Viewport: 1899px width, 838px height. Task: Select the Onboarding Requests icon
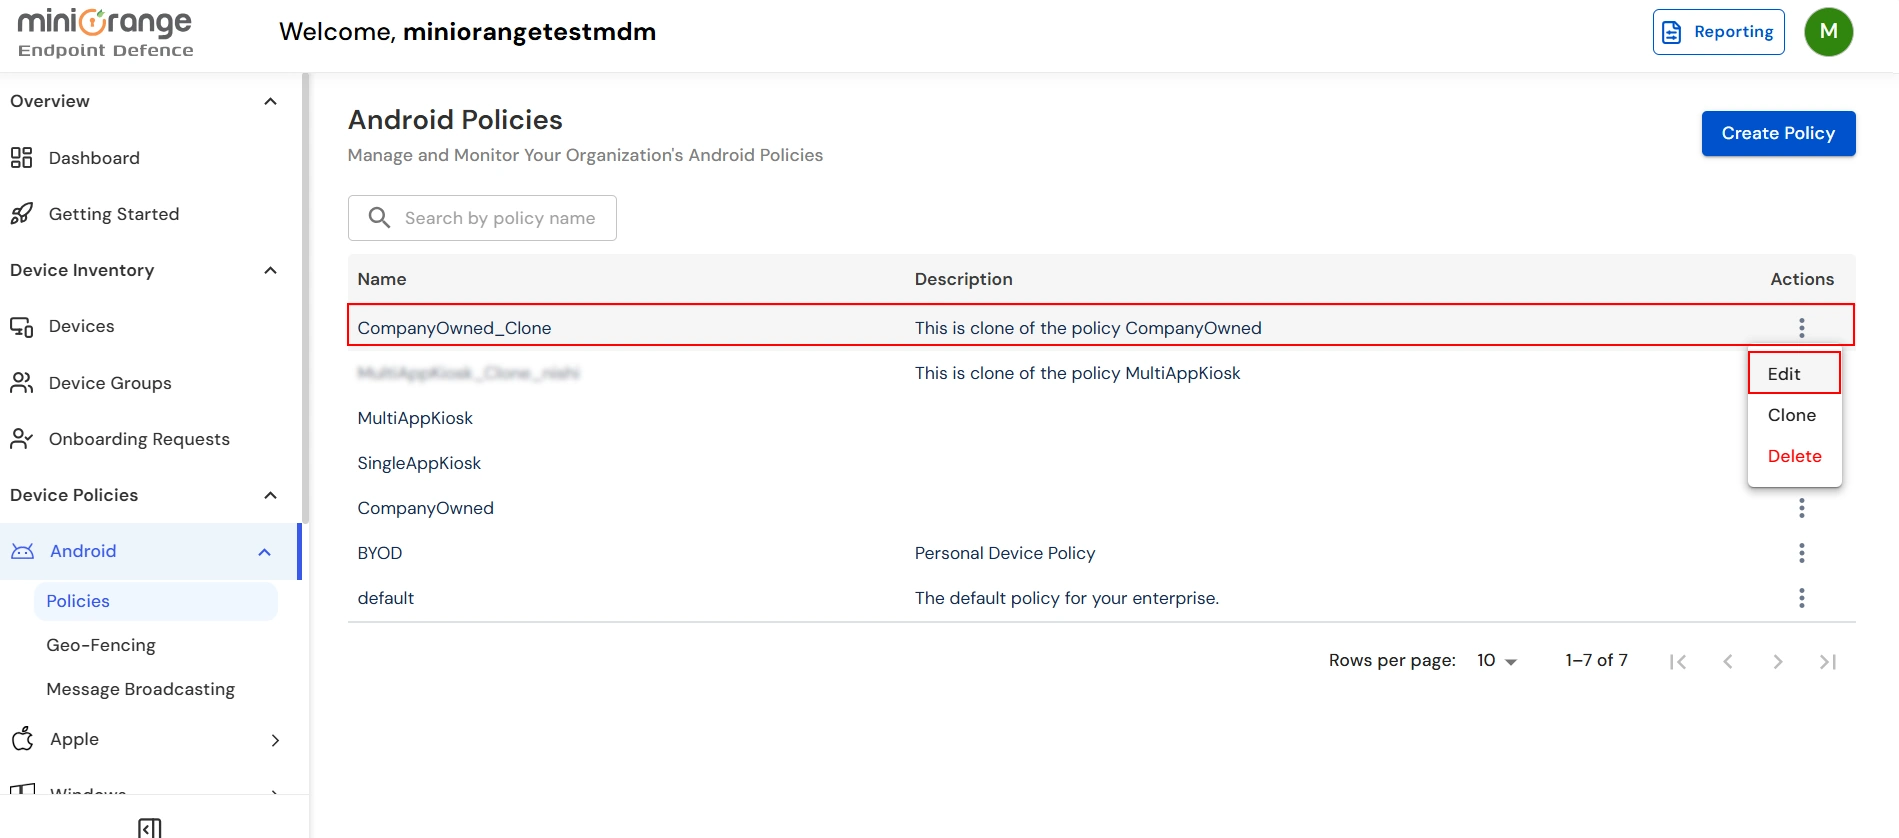pyautogui.click(x=22, y=438)
